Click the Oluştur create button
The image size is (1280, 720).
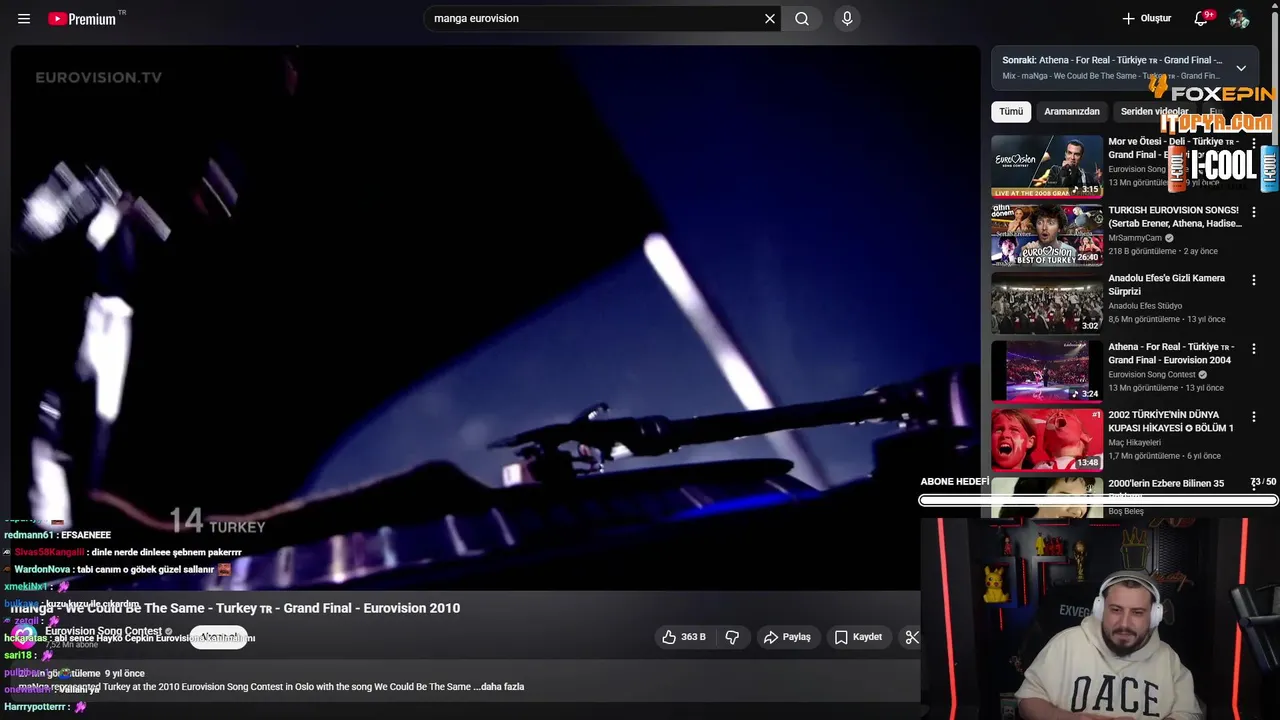(x=1147, y=19)
